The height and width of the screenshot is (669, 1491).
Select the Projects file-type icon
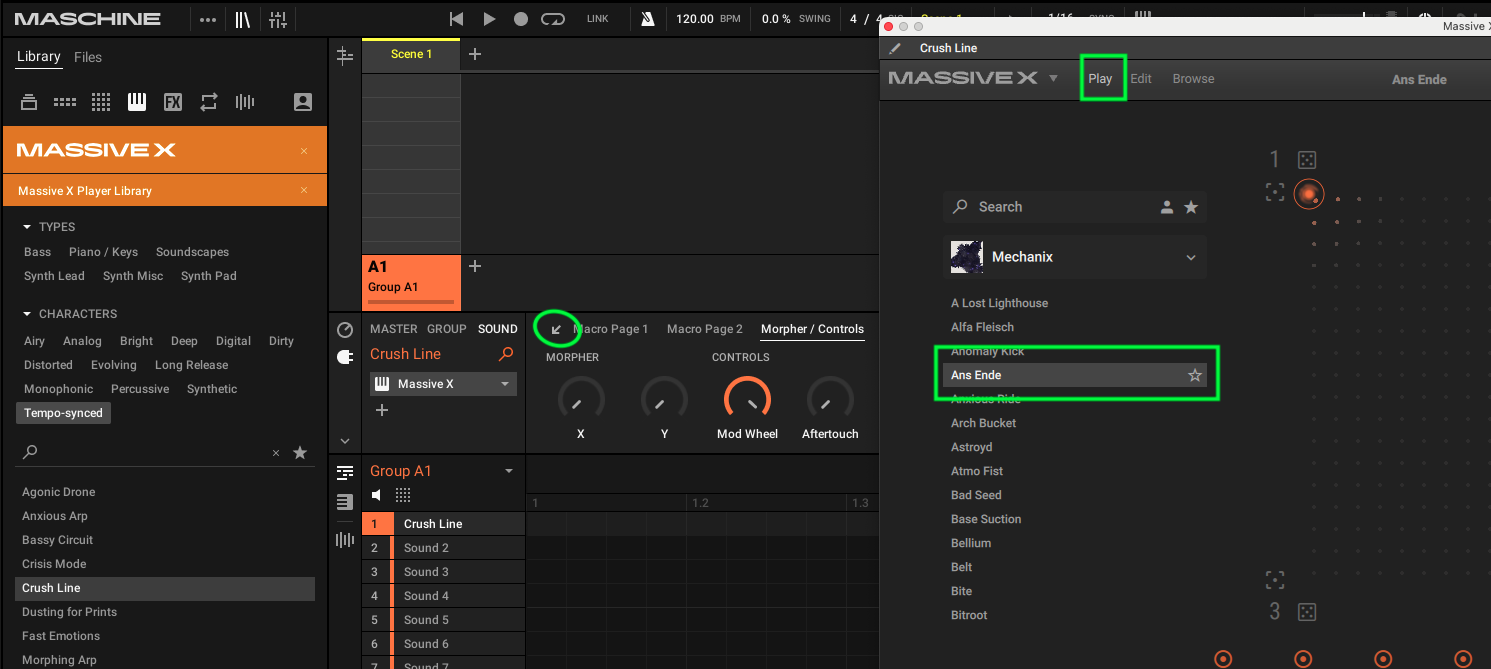[29, 102]
